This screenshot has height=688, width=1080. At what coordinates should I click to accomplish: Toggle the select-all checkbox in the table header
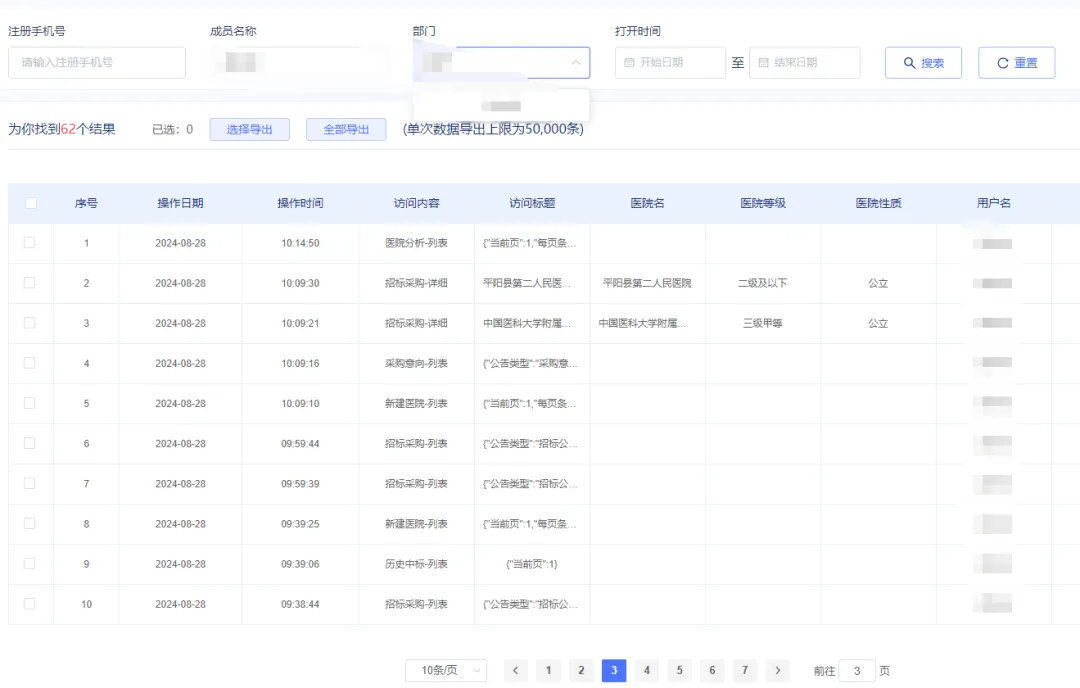[31, 202]
